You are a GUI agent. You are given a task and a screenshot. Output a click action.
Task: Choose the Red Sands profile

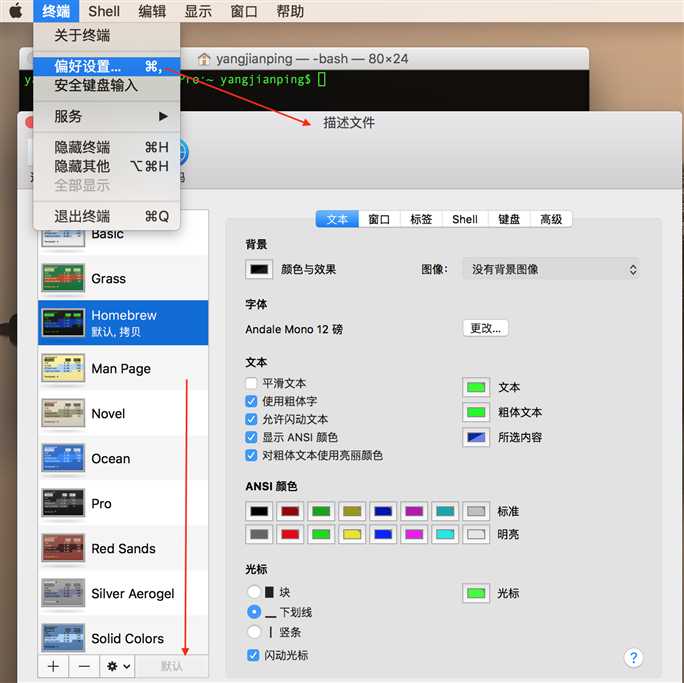click(123, 548)
